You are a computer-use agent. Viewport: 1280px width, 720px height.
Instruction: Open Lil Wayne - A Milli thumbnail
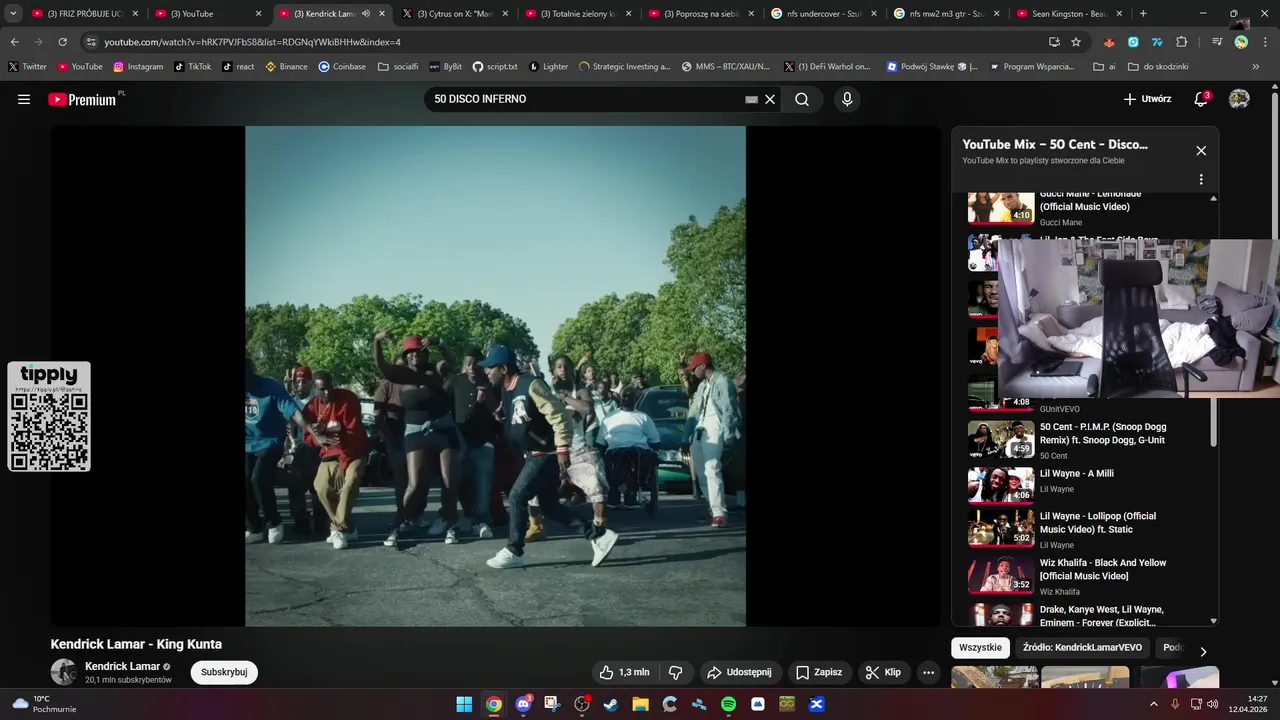click(x=1001, y=485)
